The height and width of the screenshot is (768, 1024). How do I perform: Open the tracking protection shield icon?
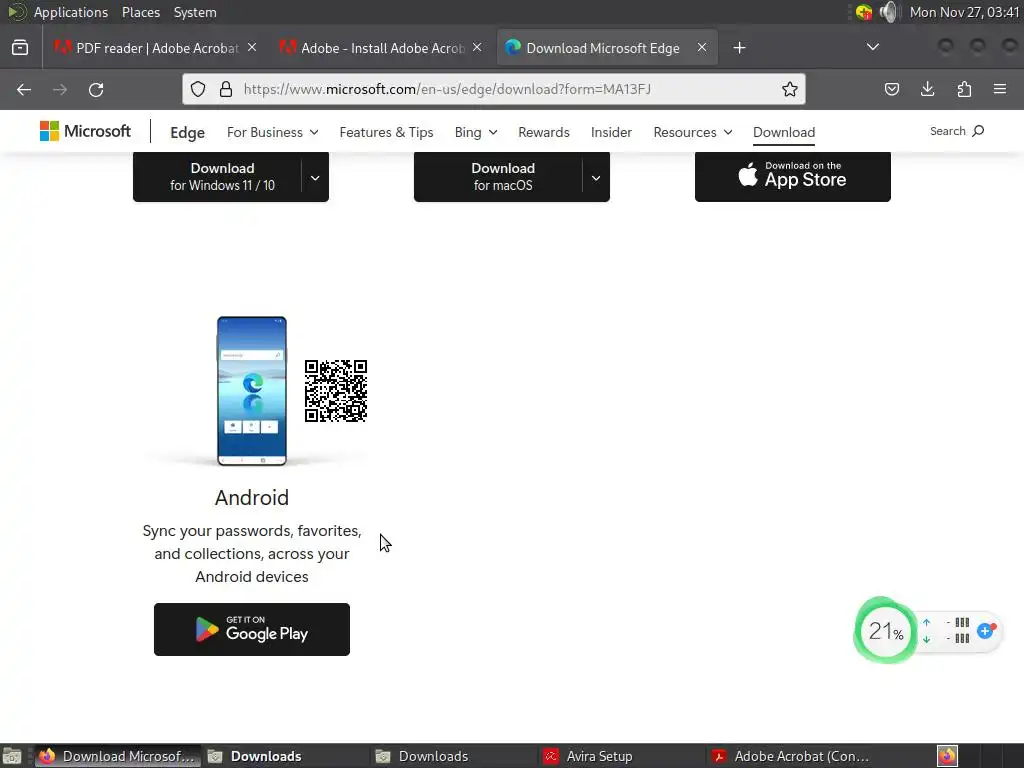pyautogui.click(x=198, y=89)
